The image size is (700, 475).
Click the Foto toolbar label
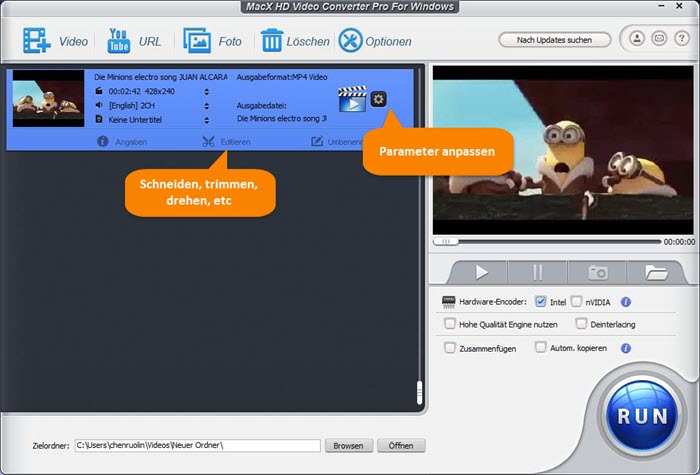point(229,42)
